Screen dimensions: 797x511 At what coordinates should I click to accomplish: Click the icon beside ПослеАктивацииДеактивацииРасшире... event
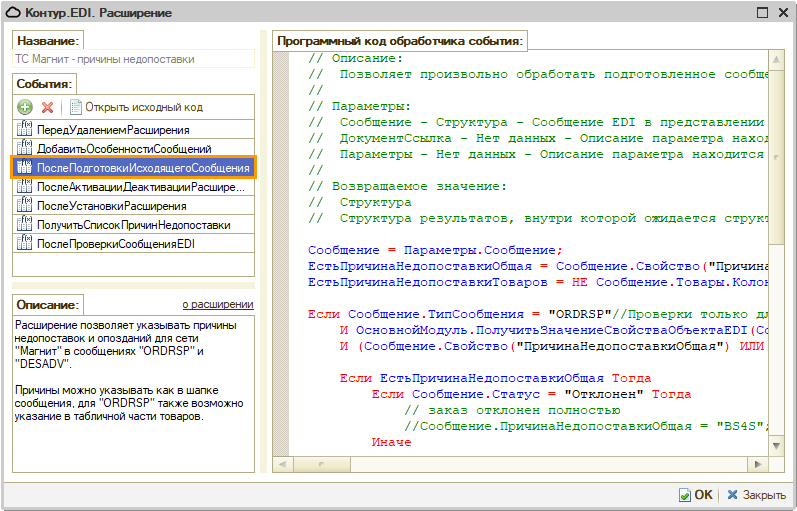[x=25, y=187]
